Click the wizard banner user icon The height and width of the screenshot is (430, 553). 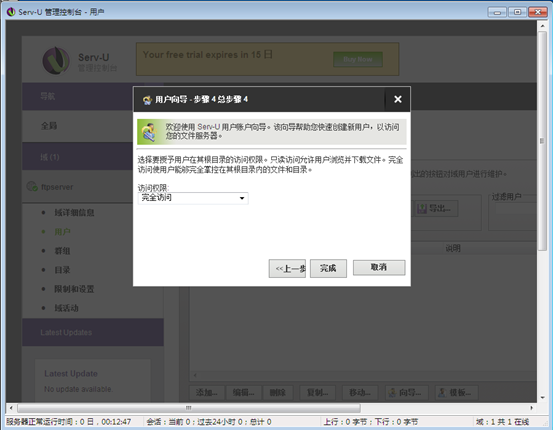pos(150,132)
